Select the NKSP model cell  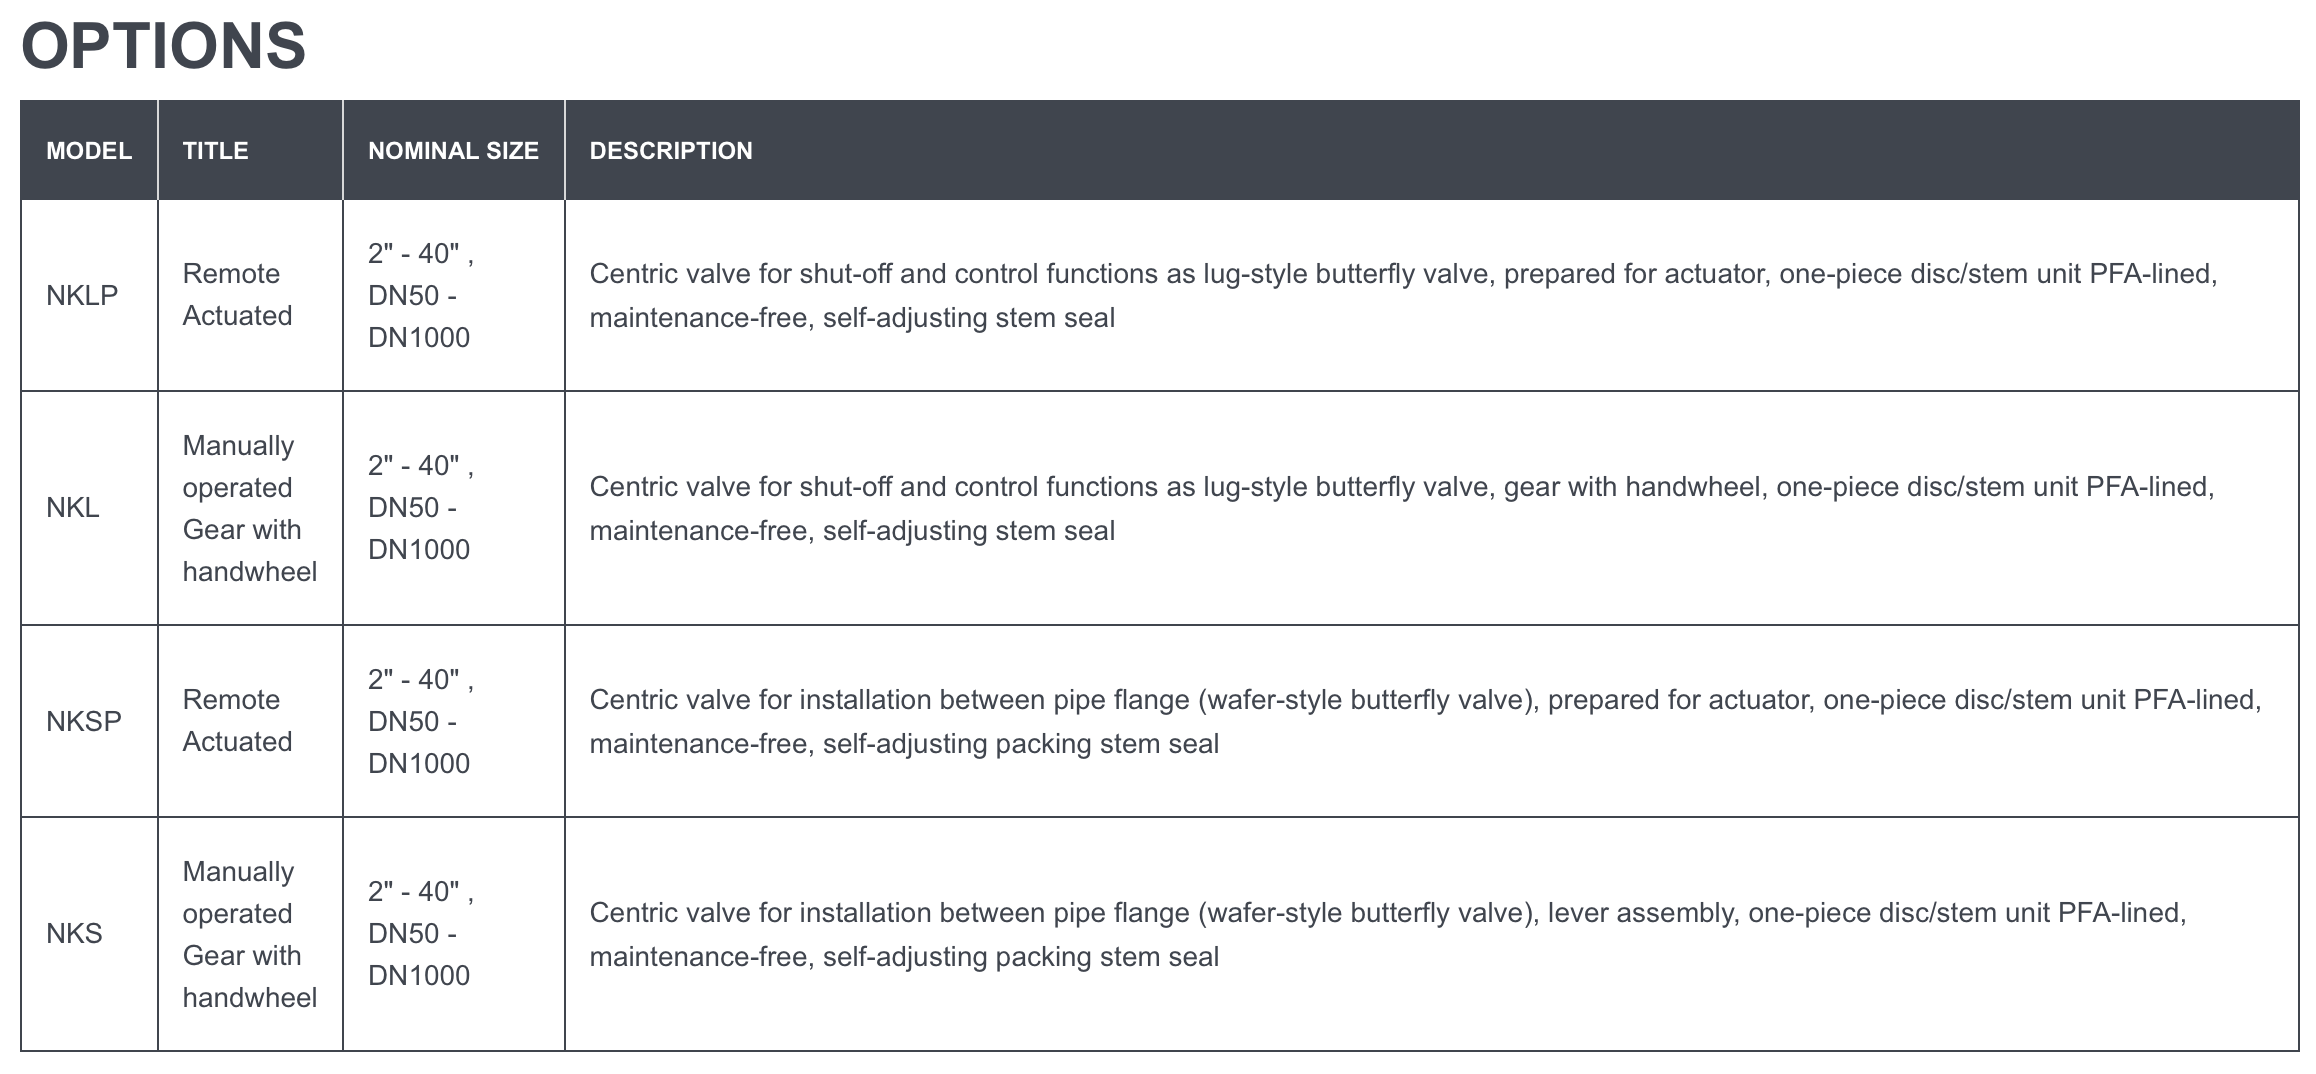[84, 721]
